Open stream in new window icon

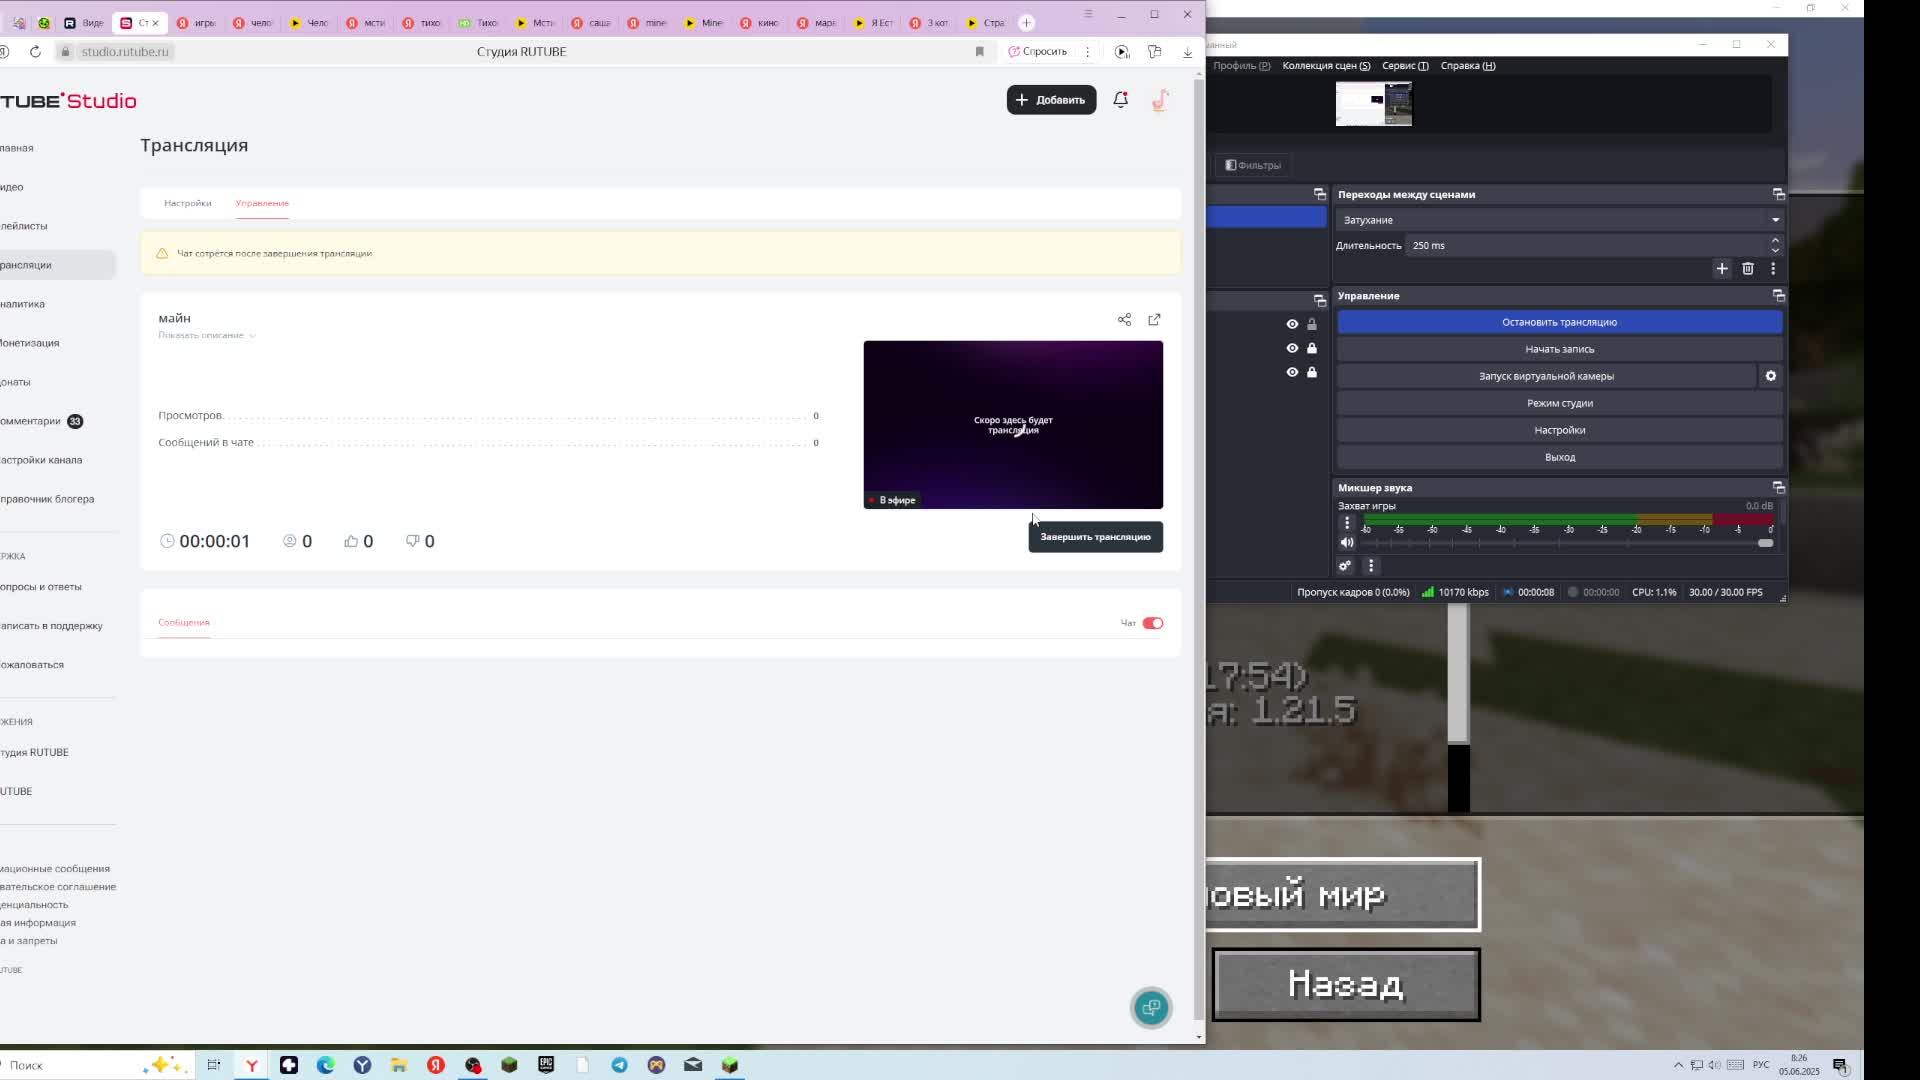(x=1154, y=320)
